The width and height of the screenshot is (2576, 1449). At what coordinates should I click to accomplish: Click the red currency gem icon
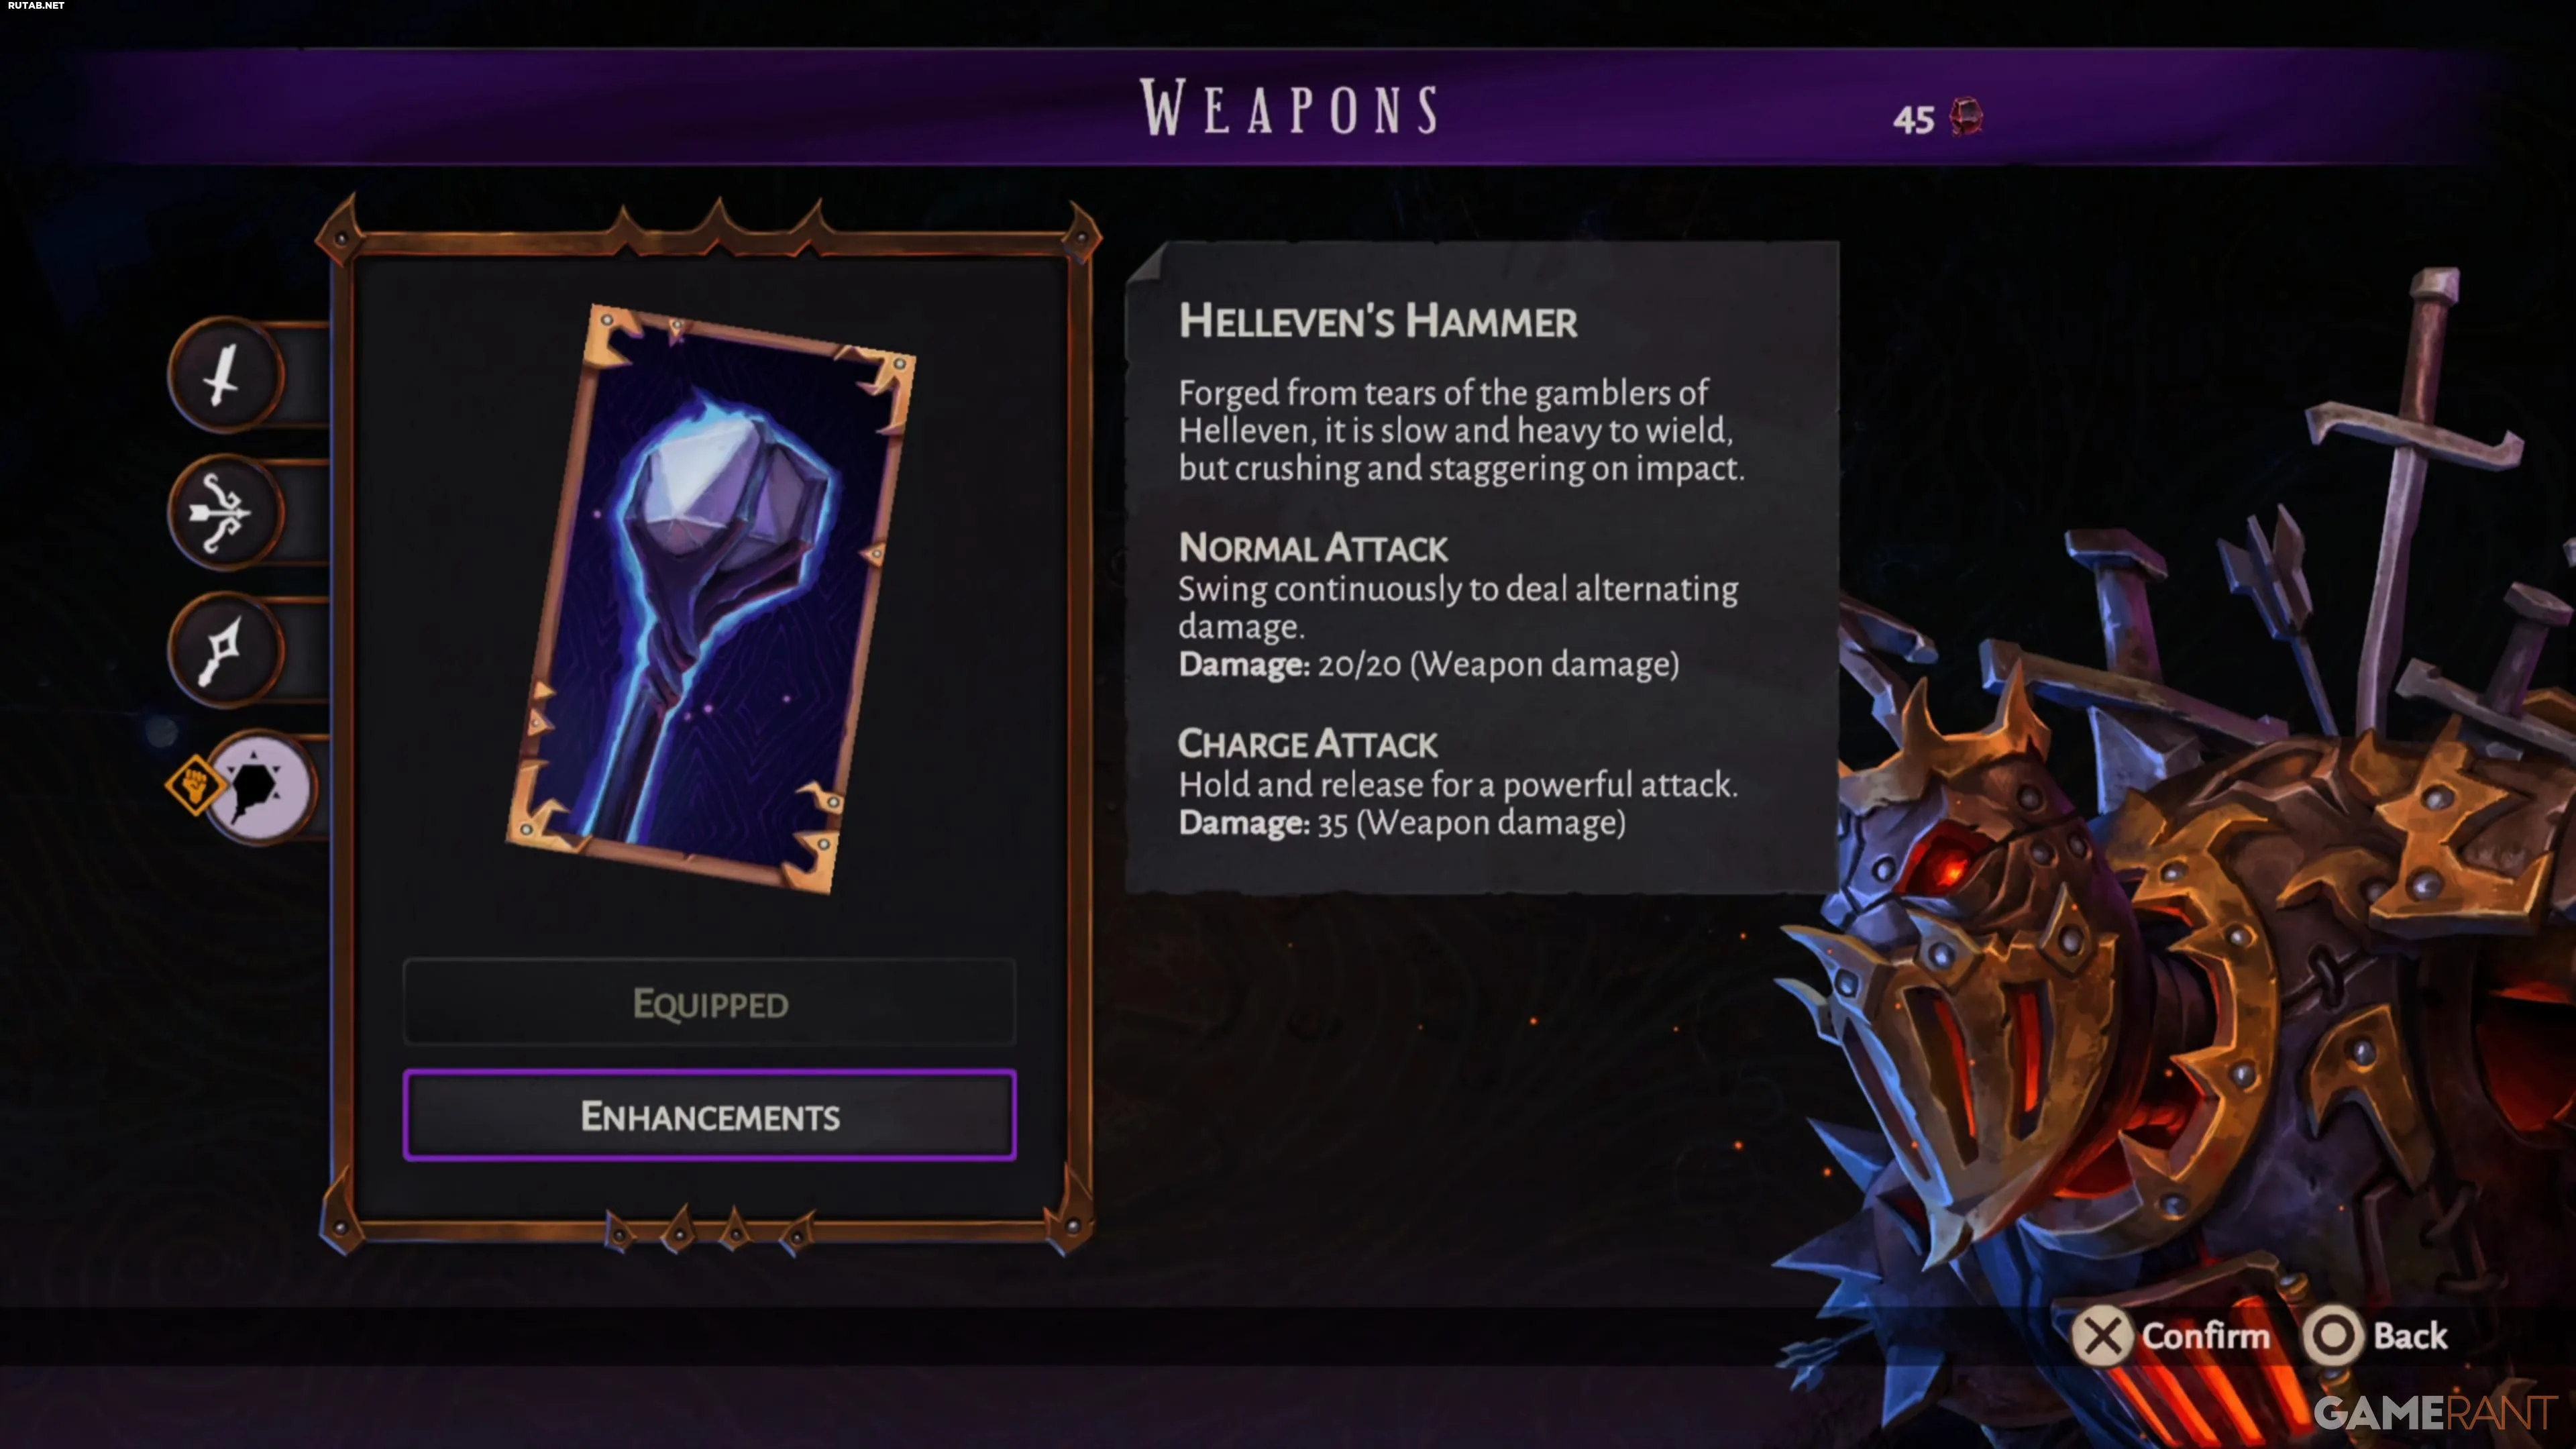coord(1966,117)
